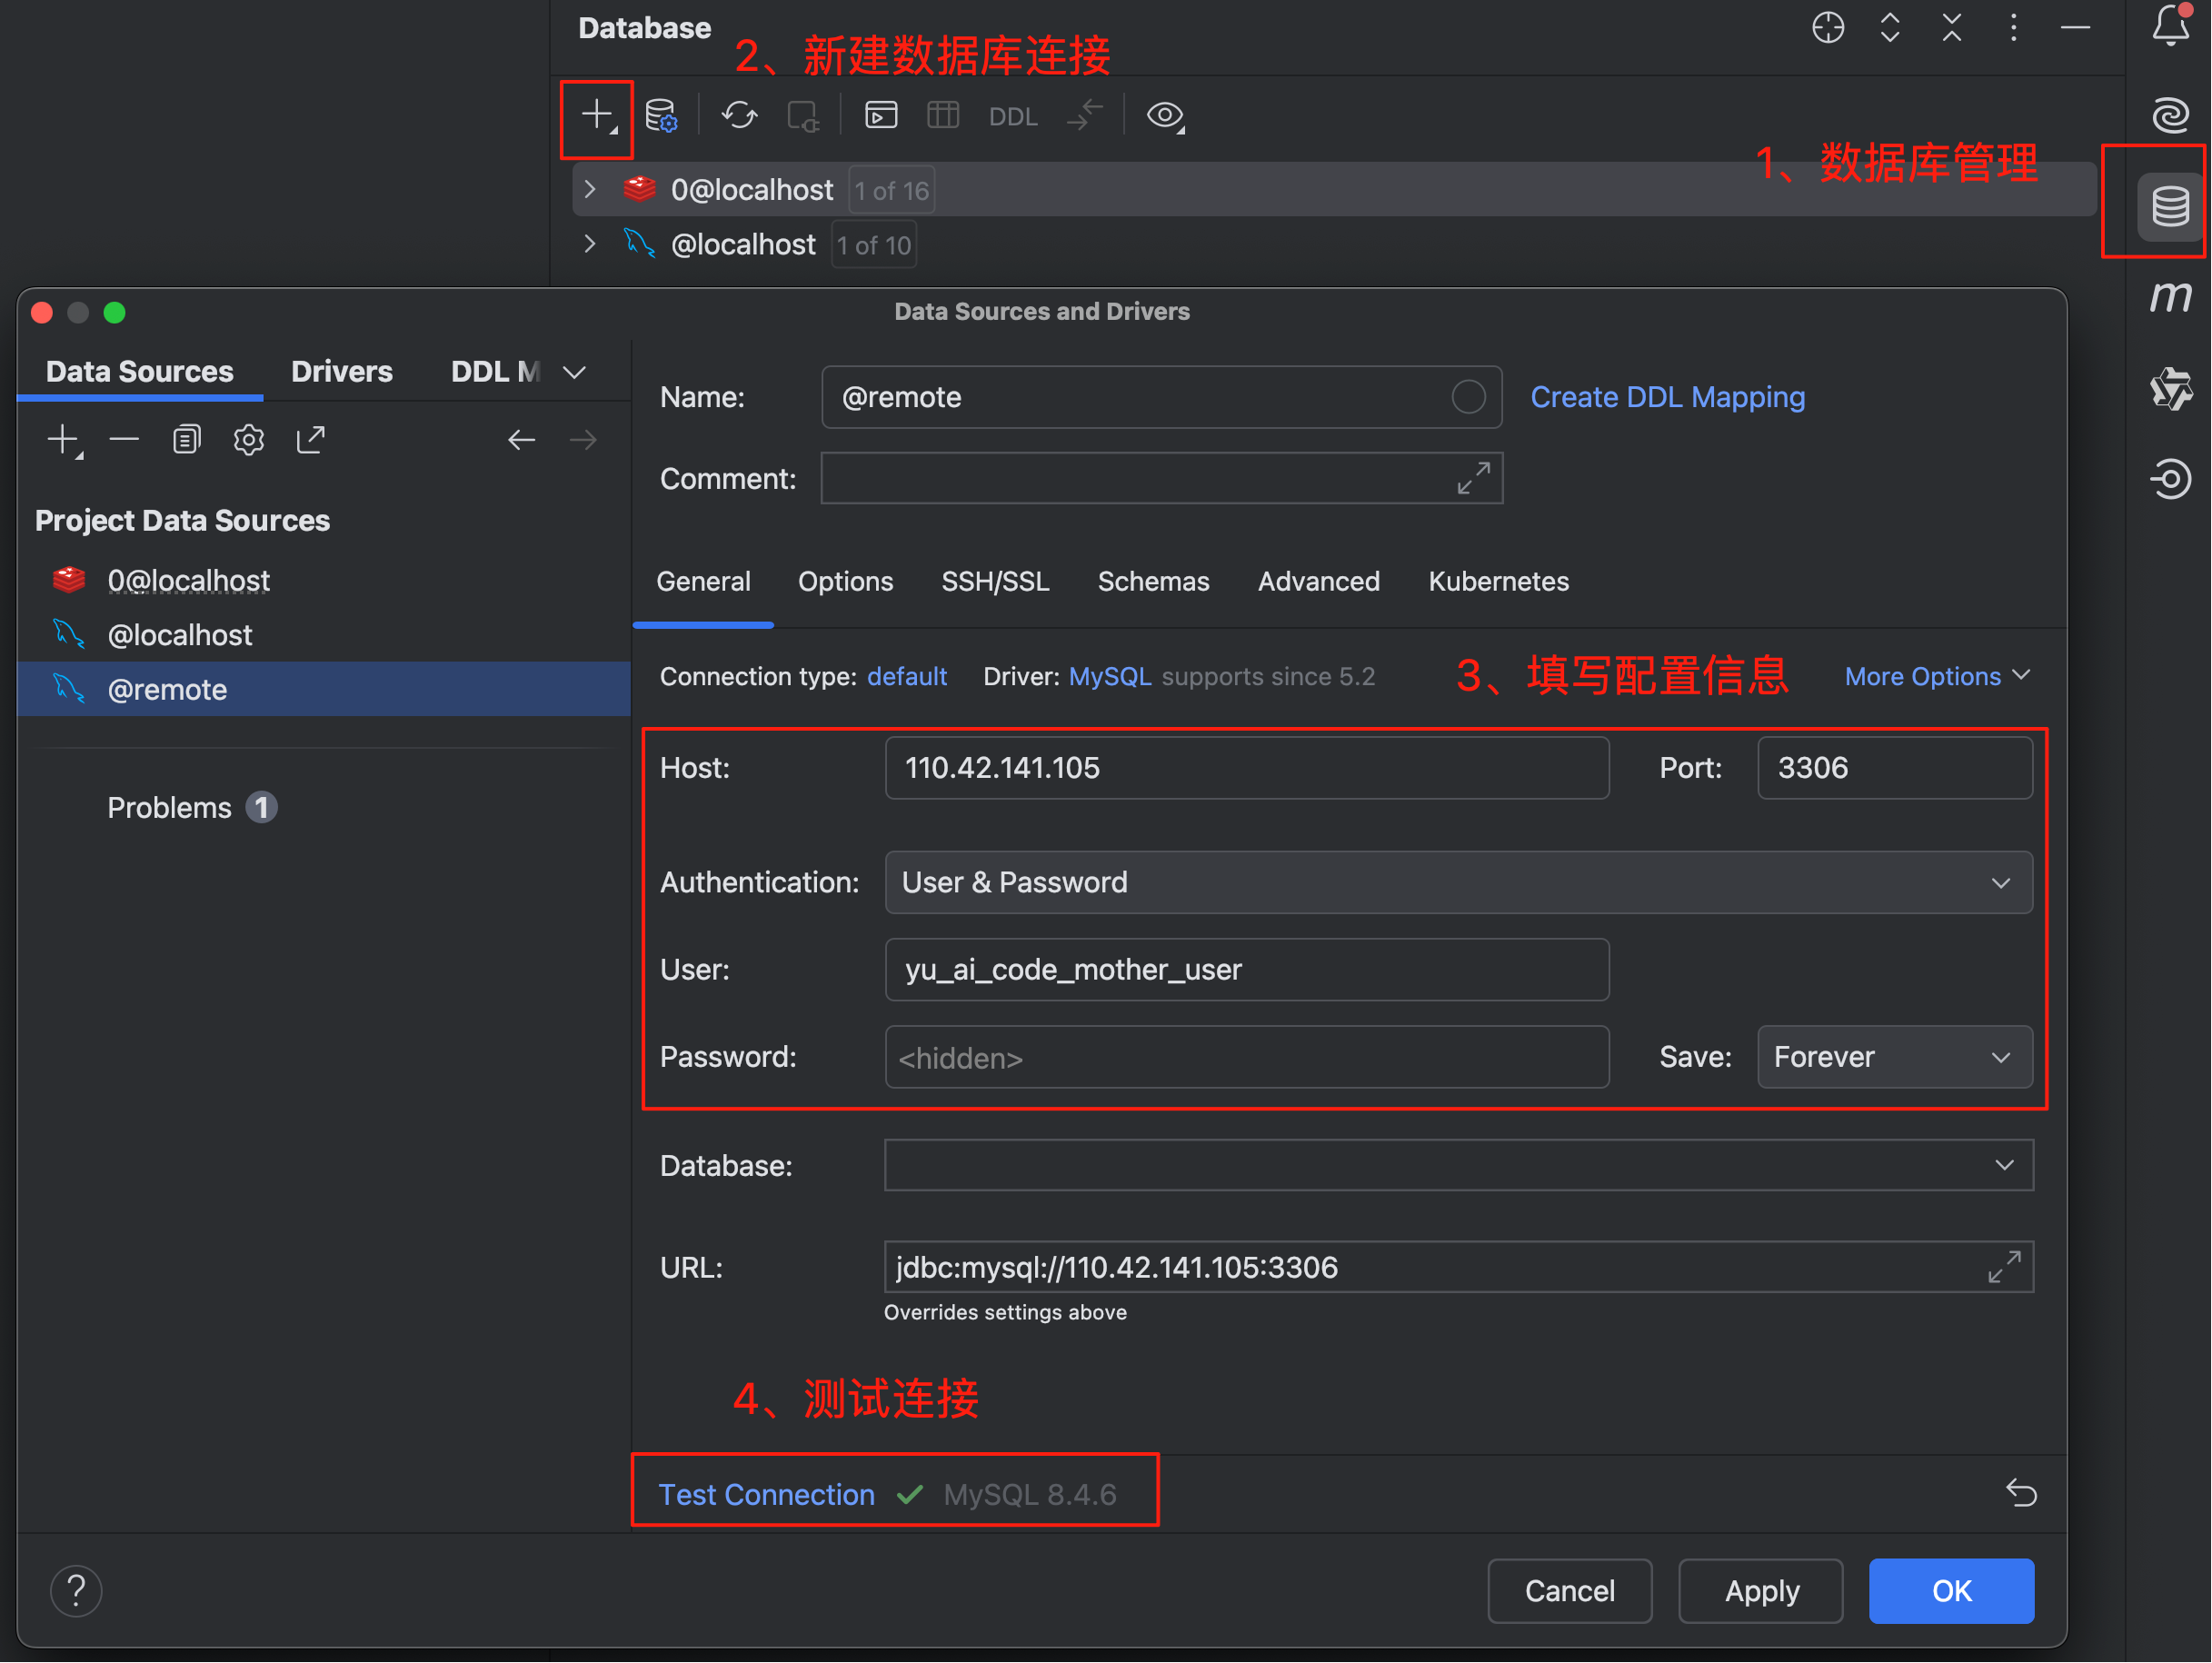
Task: Open the Database tool window sidebar icon
Action: [2169, 206]
